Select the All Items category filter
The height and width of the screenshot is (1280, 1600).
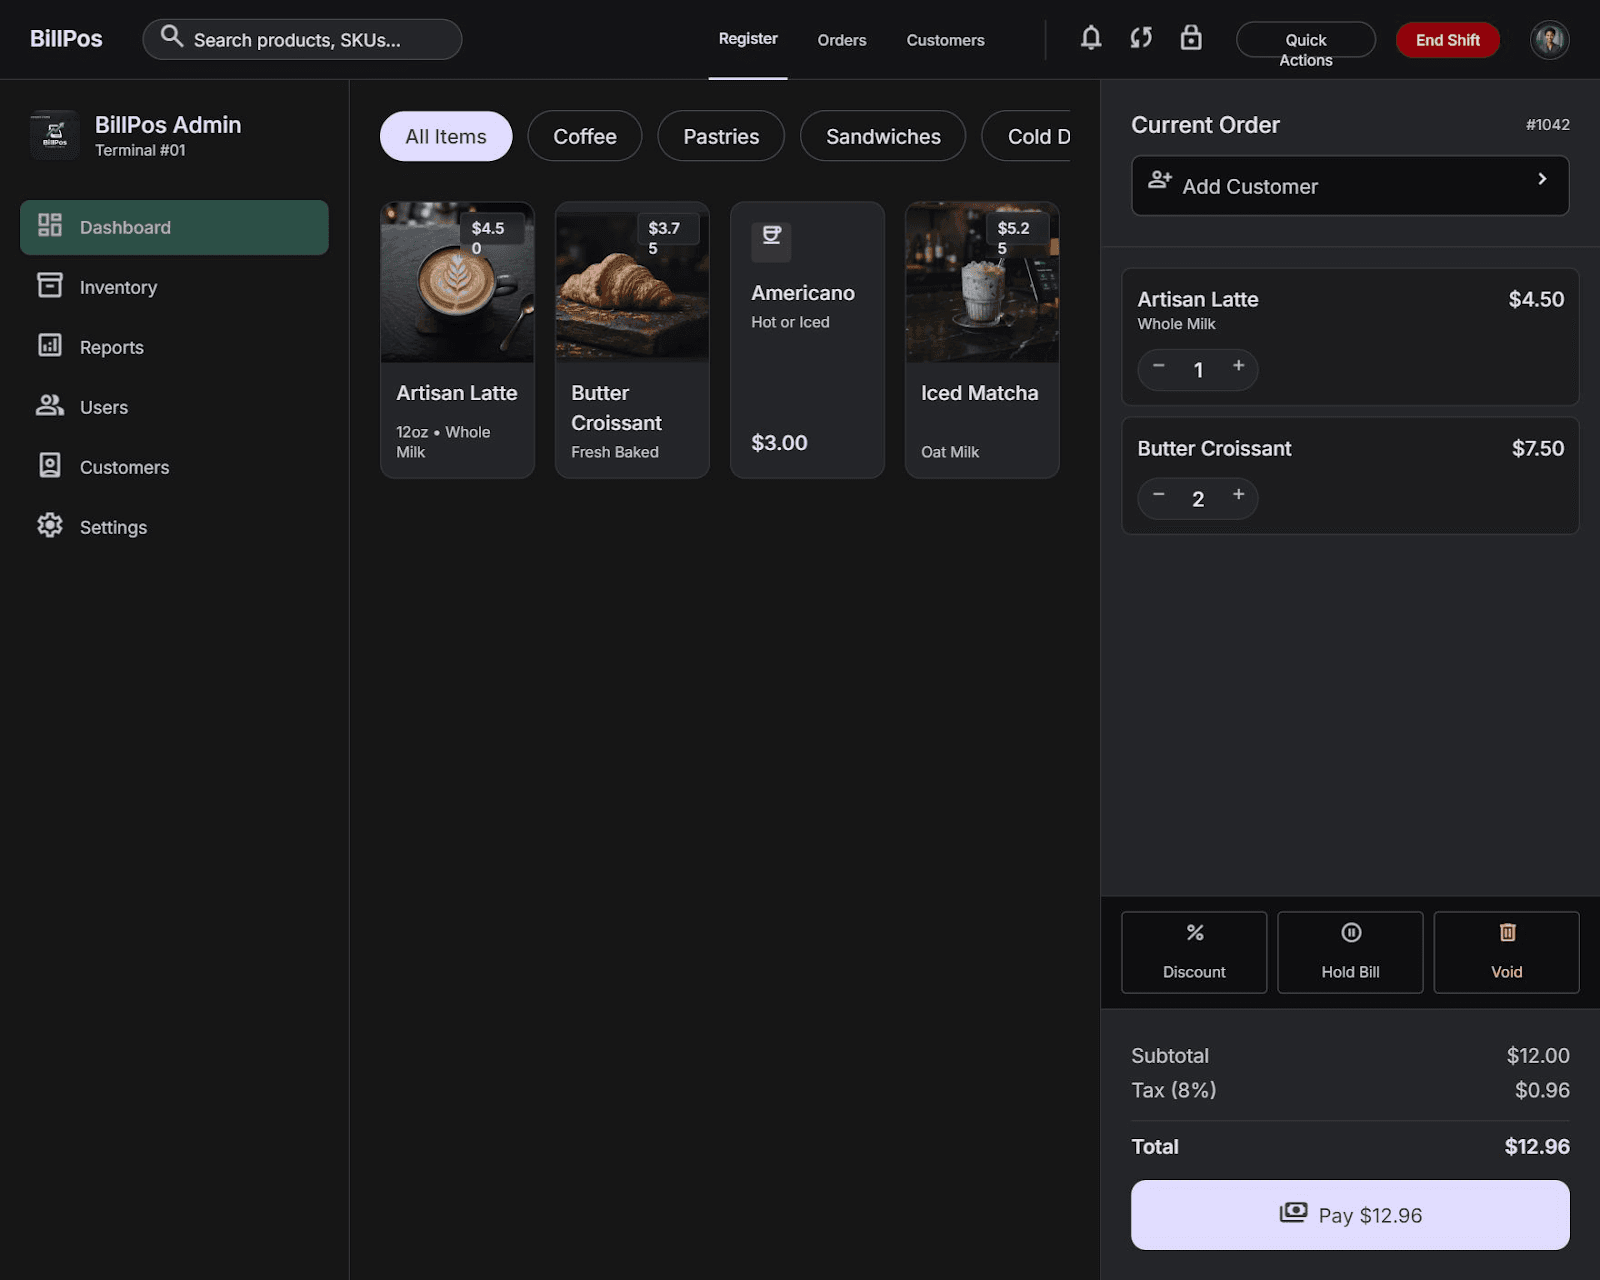click(446, 136)
